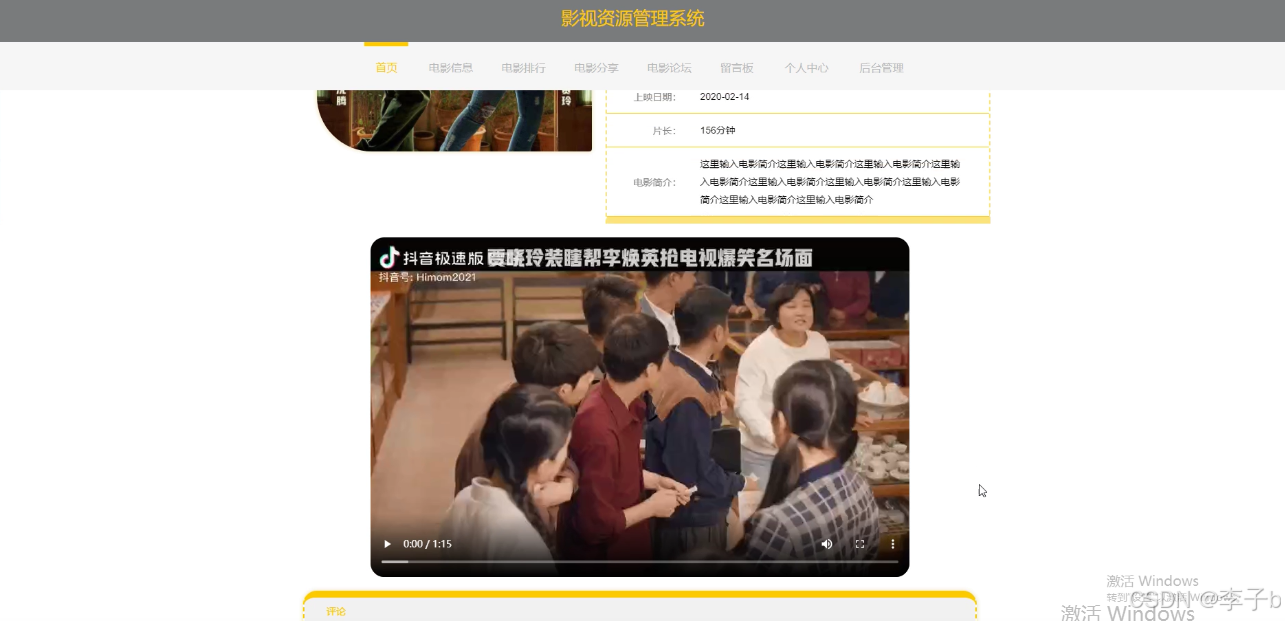
Task: Click the 上映日期 label
Action: (654, 97)
